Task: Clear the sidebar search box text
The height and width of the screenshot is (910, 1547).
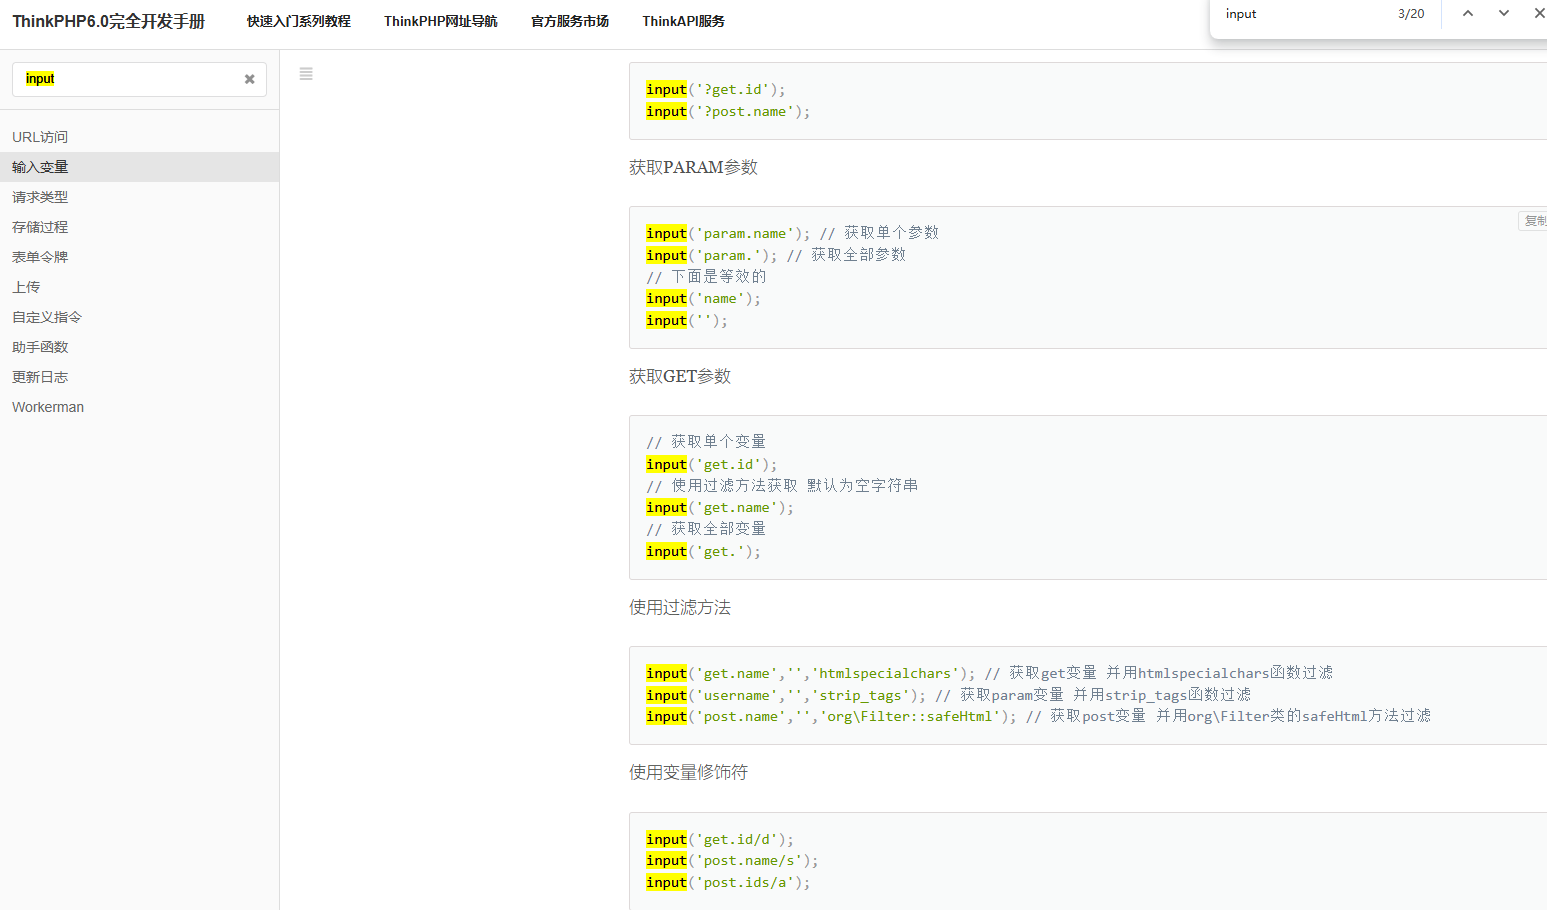Action: [x=250, y=79]
